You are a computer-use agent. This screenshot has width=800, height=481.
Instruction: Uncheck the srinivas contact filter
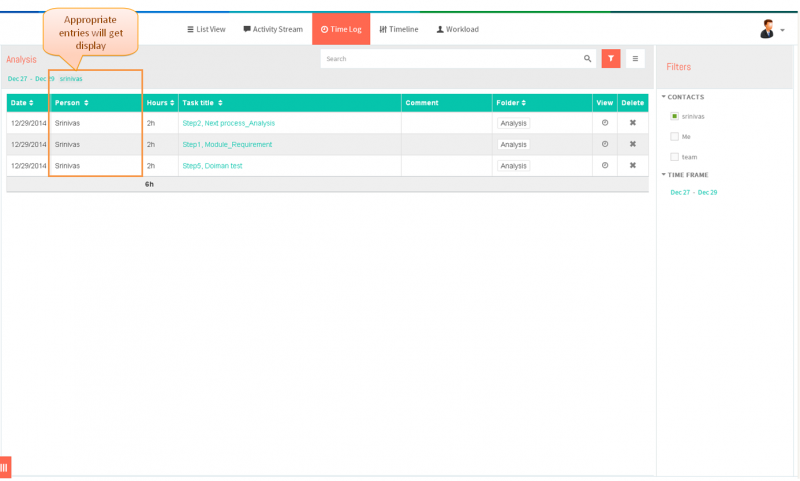pos(674,116)
